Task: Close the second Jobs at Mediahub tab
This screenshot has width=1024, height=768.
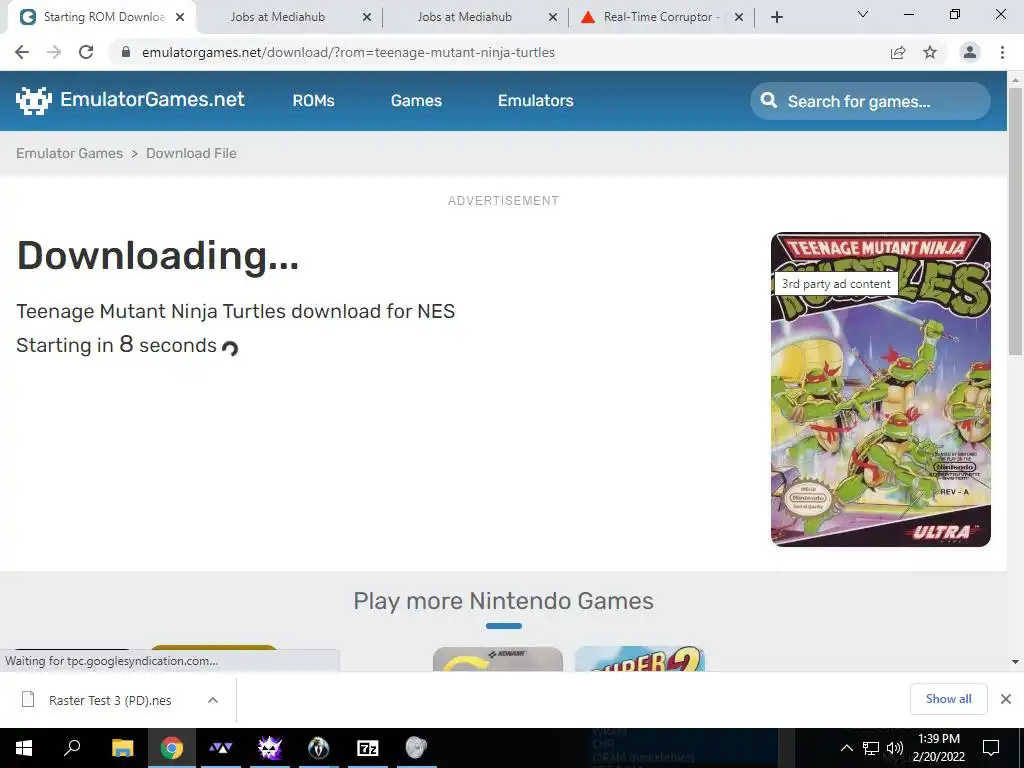Action: (553, 17)
